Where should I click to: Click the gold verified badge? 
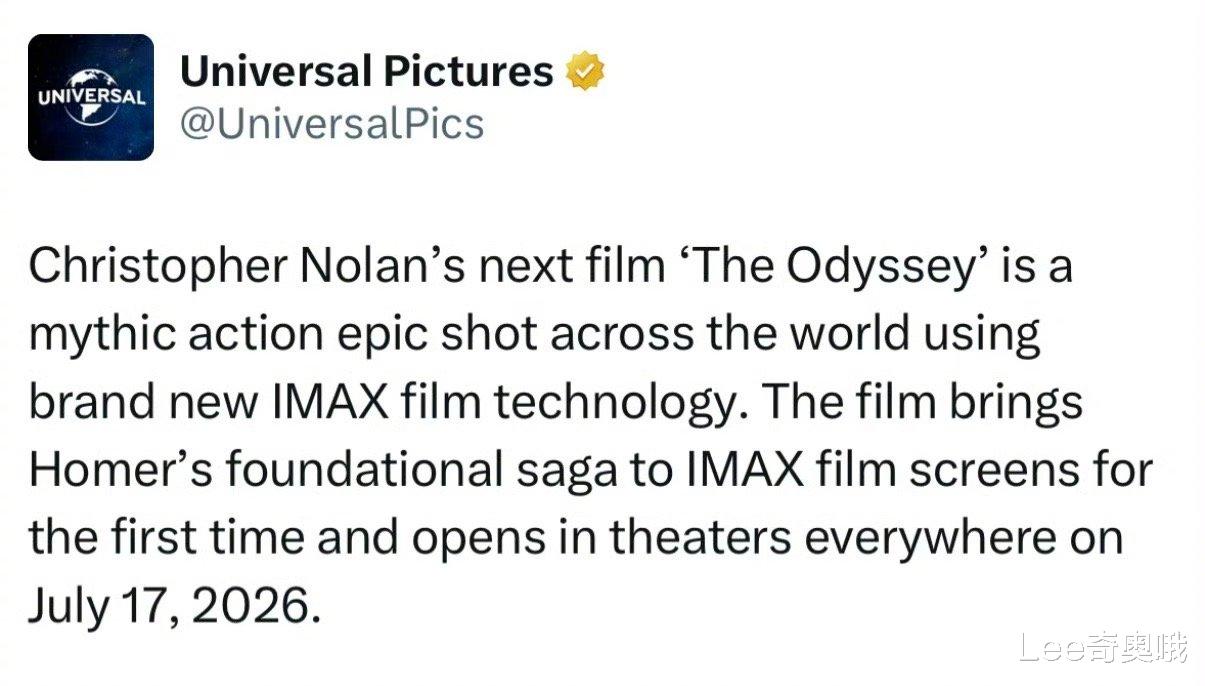[585, 74]
